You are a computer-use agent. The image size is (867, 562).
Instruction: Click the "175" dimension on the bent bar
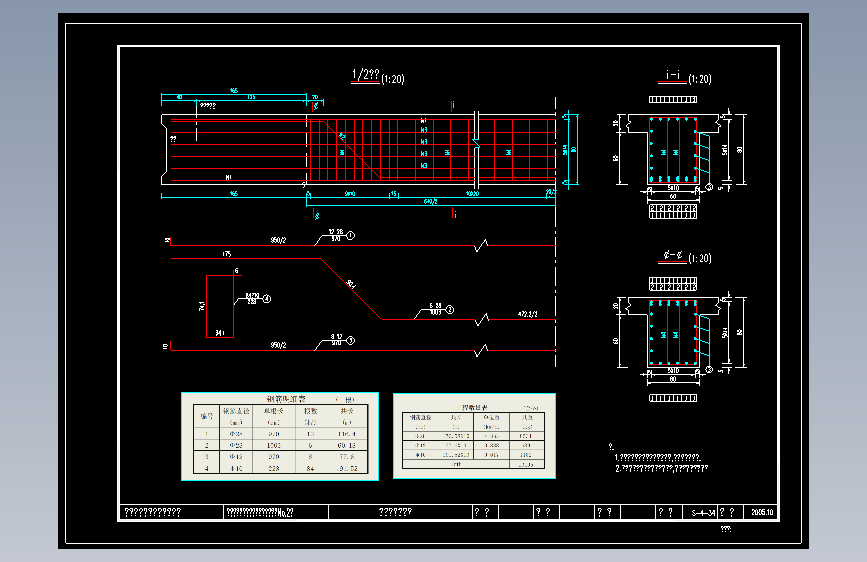tap(227, 254)
